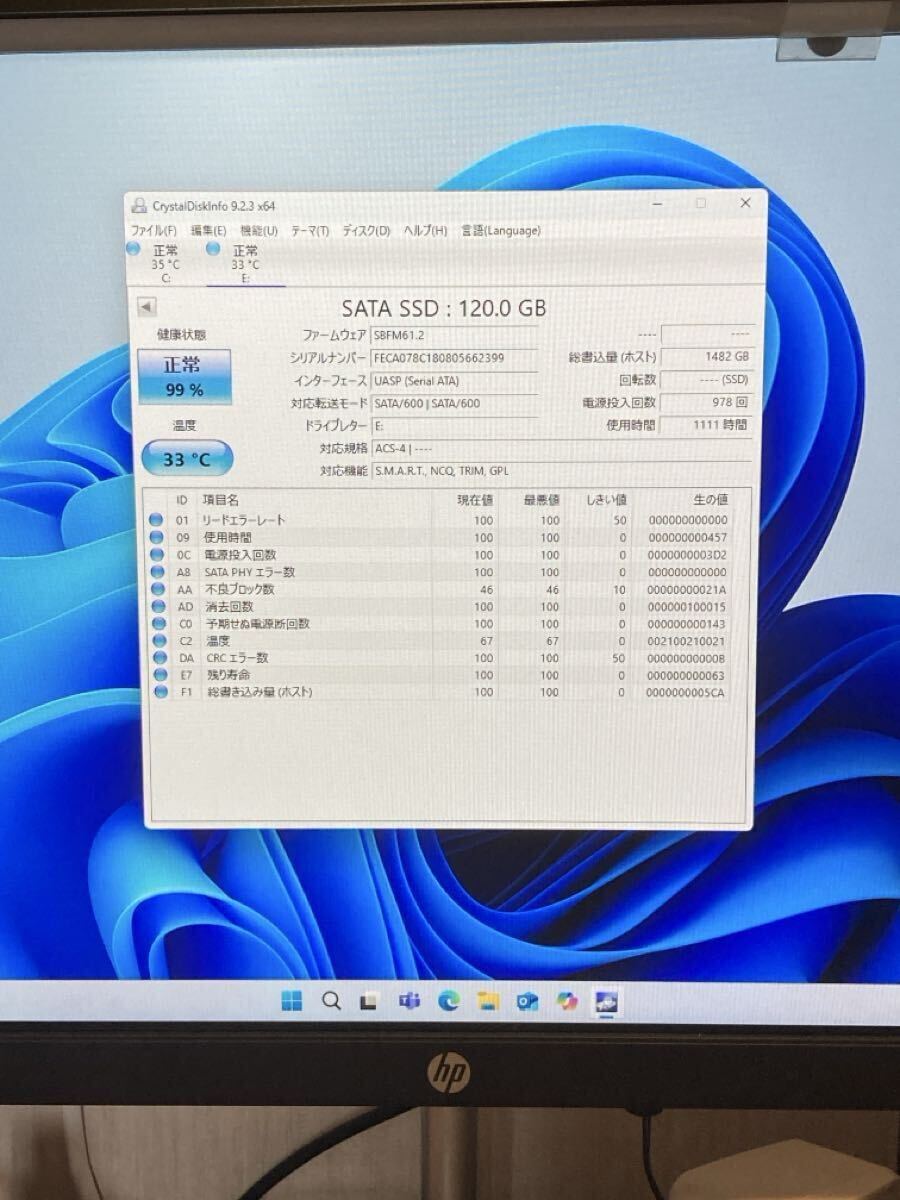Click the status circle for 電源投入回数 row (0C)
The width and height of the screenshot is (900, 1200).
click(x=156, y=554)
